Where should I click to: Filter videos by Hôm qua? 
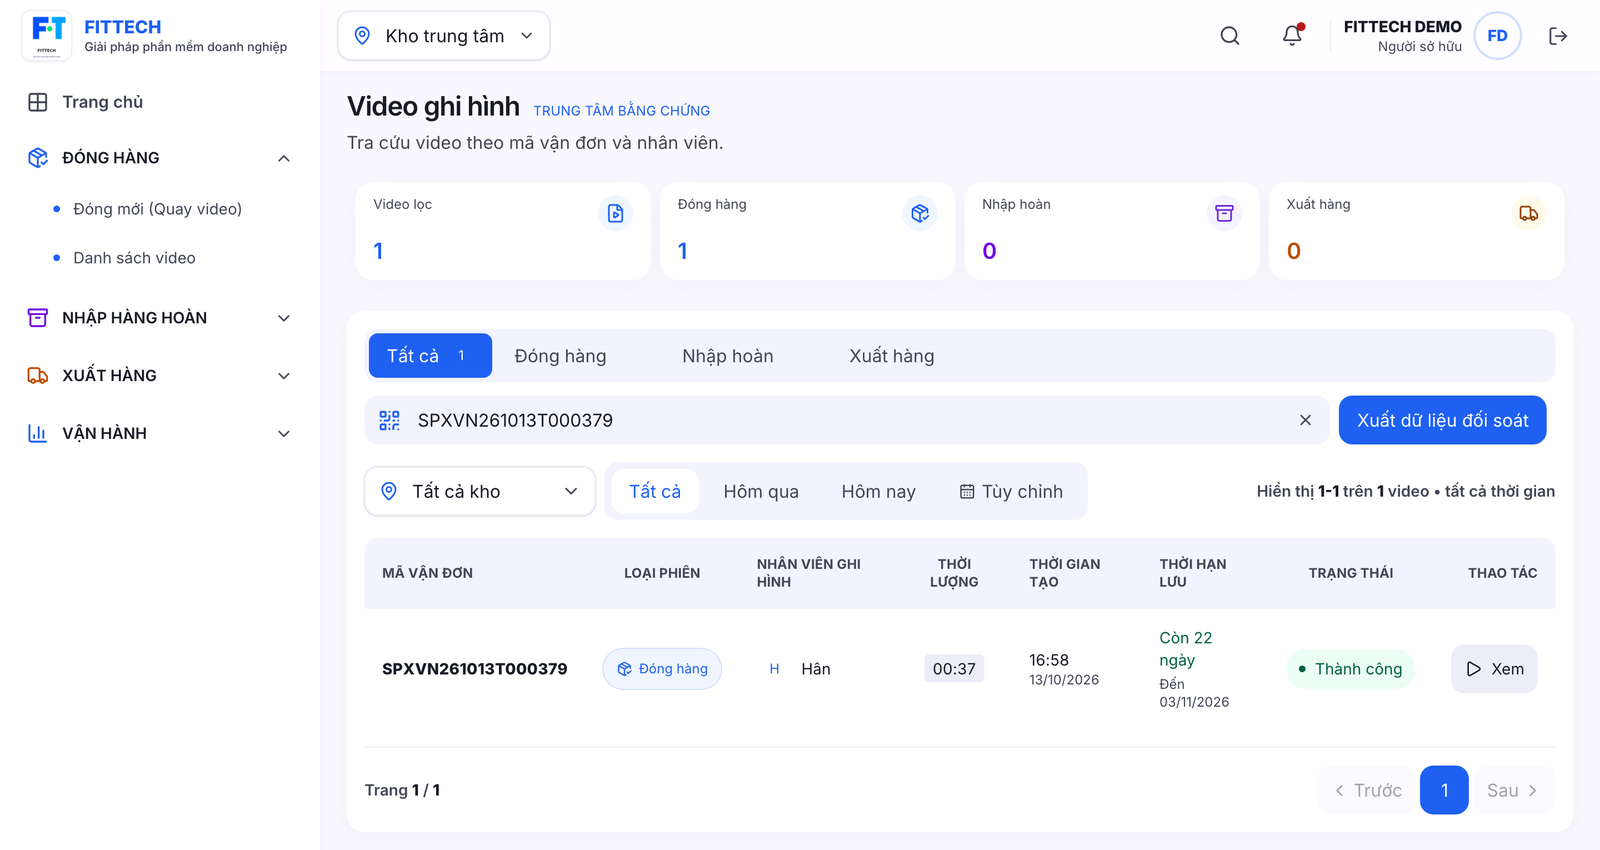coord(761,491)
